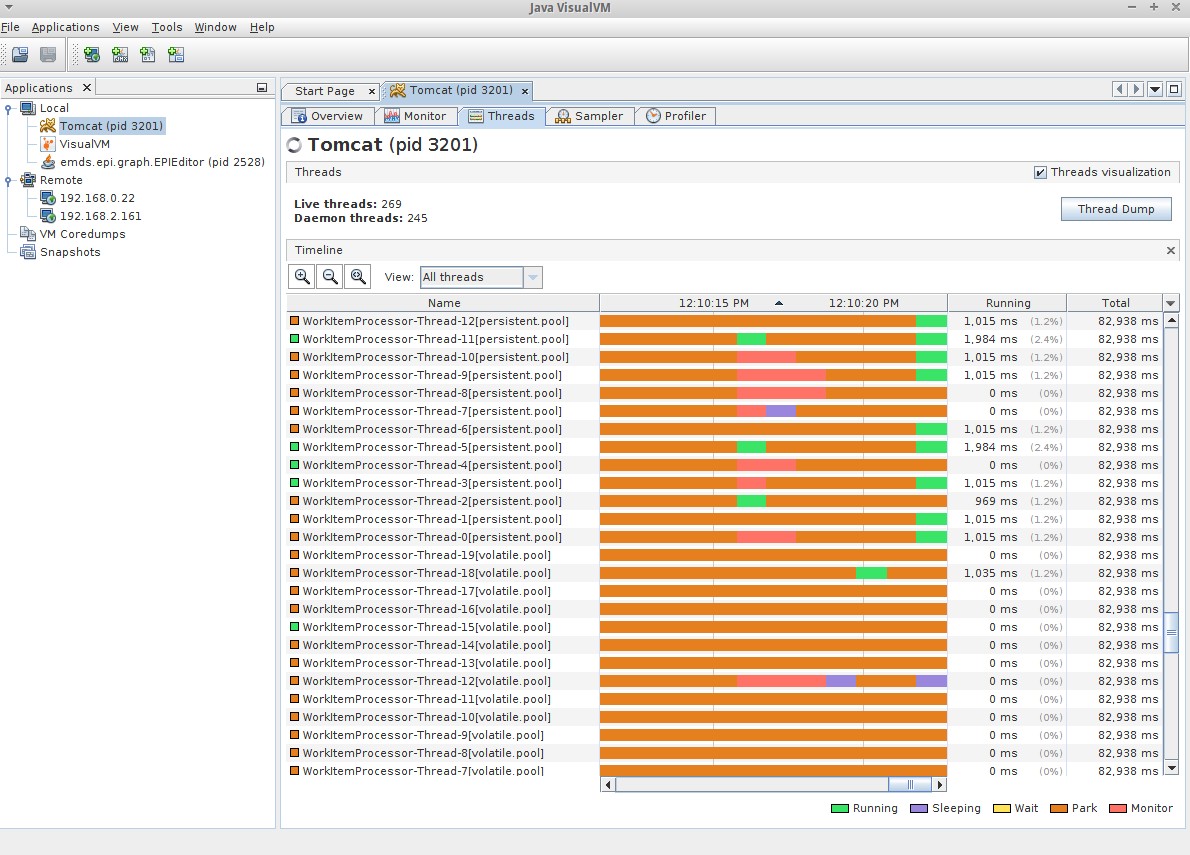The width and height of the screenshot is (1190, 855).
Task: Open the column selector arrow beside Total
Action: 1170,303
